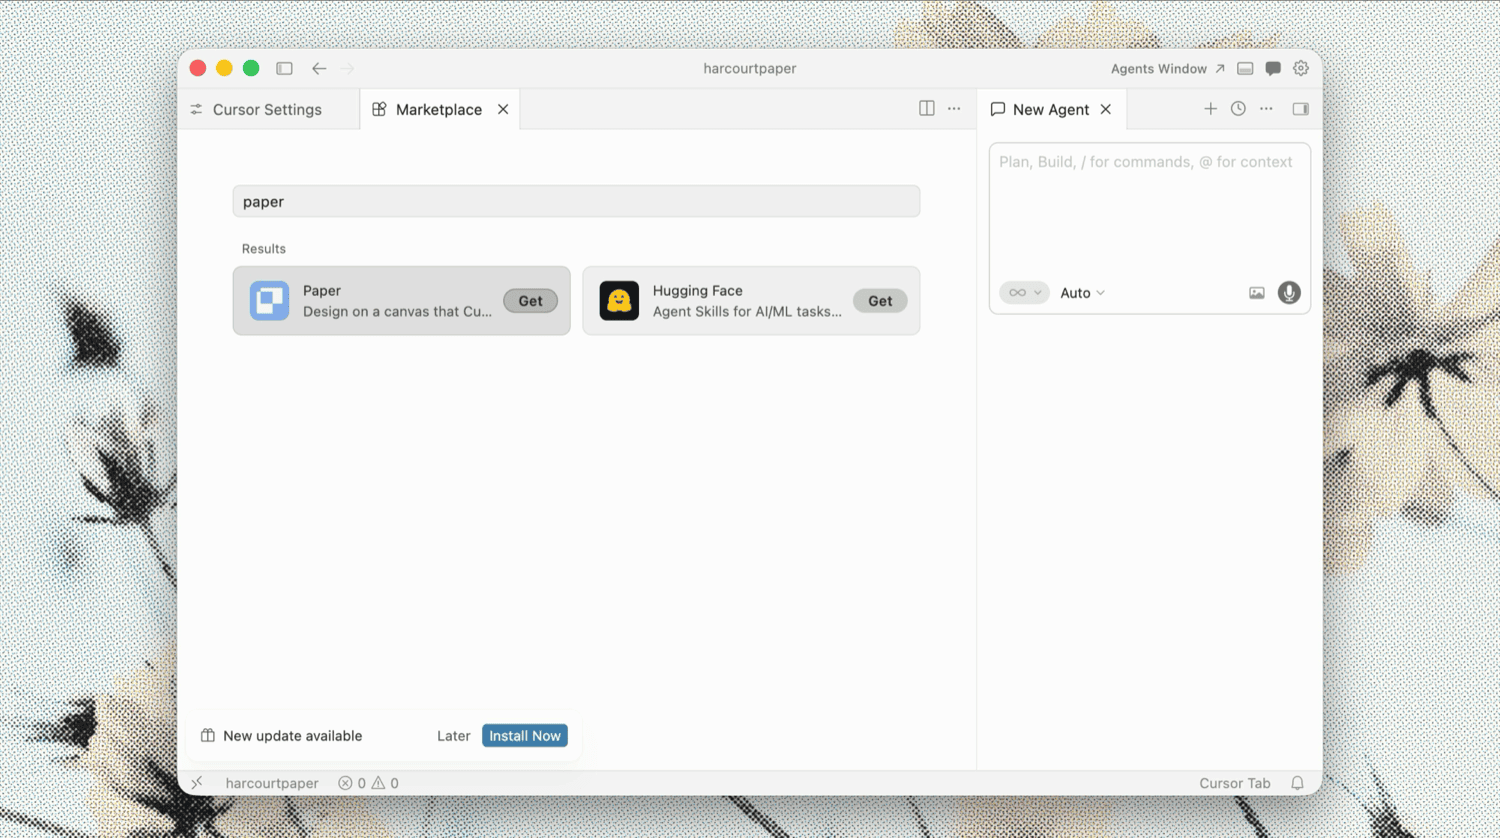Open the agent mode infinity dropdown
The height and width of the screenshot is (838, 1500).
click(1024, 292)
